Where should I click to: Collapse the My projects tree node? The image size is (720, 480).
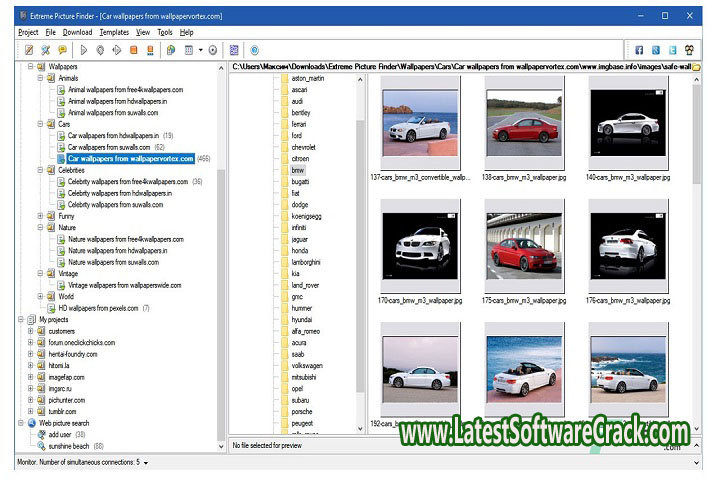coord(21,319)
